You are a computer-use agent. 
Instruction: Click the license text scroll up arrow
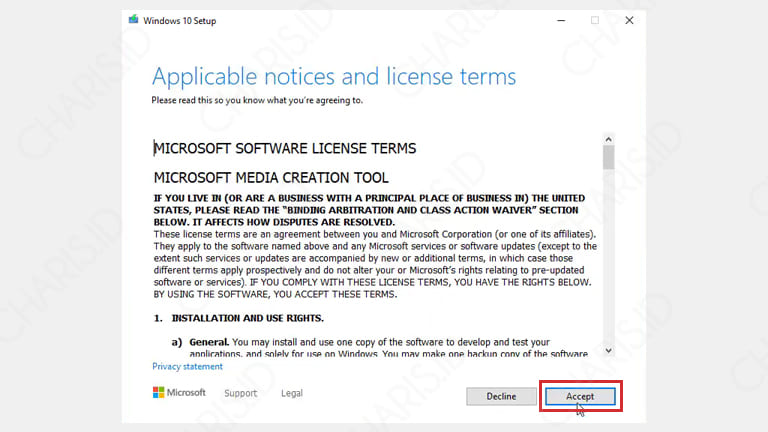[608, 140]
